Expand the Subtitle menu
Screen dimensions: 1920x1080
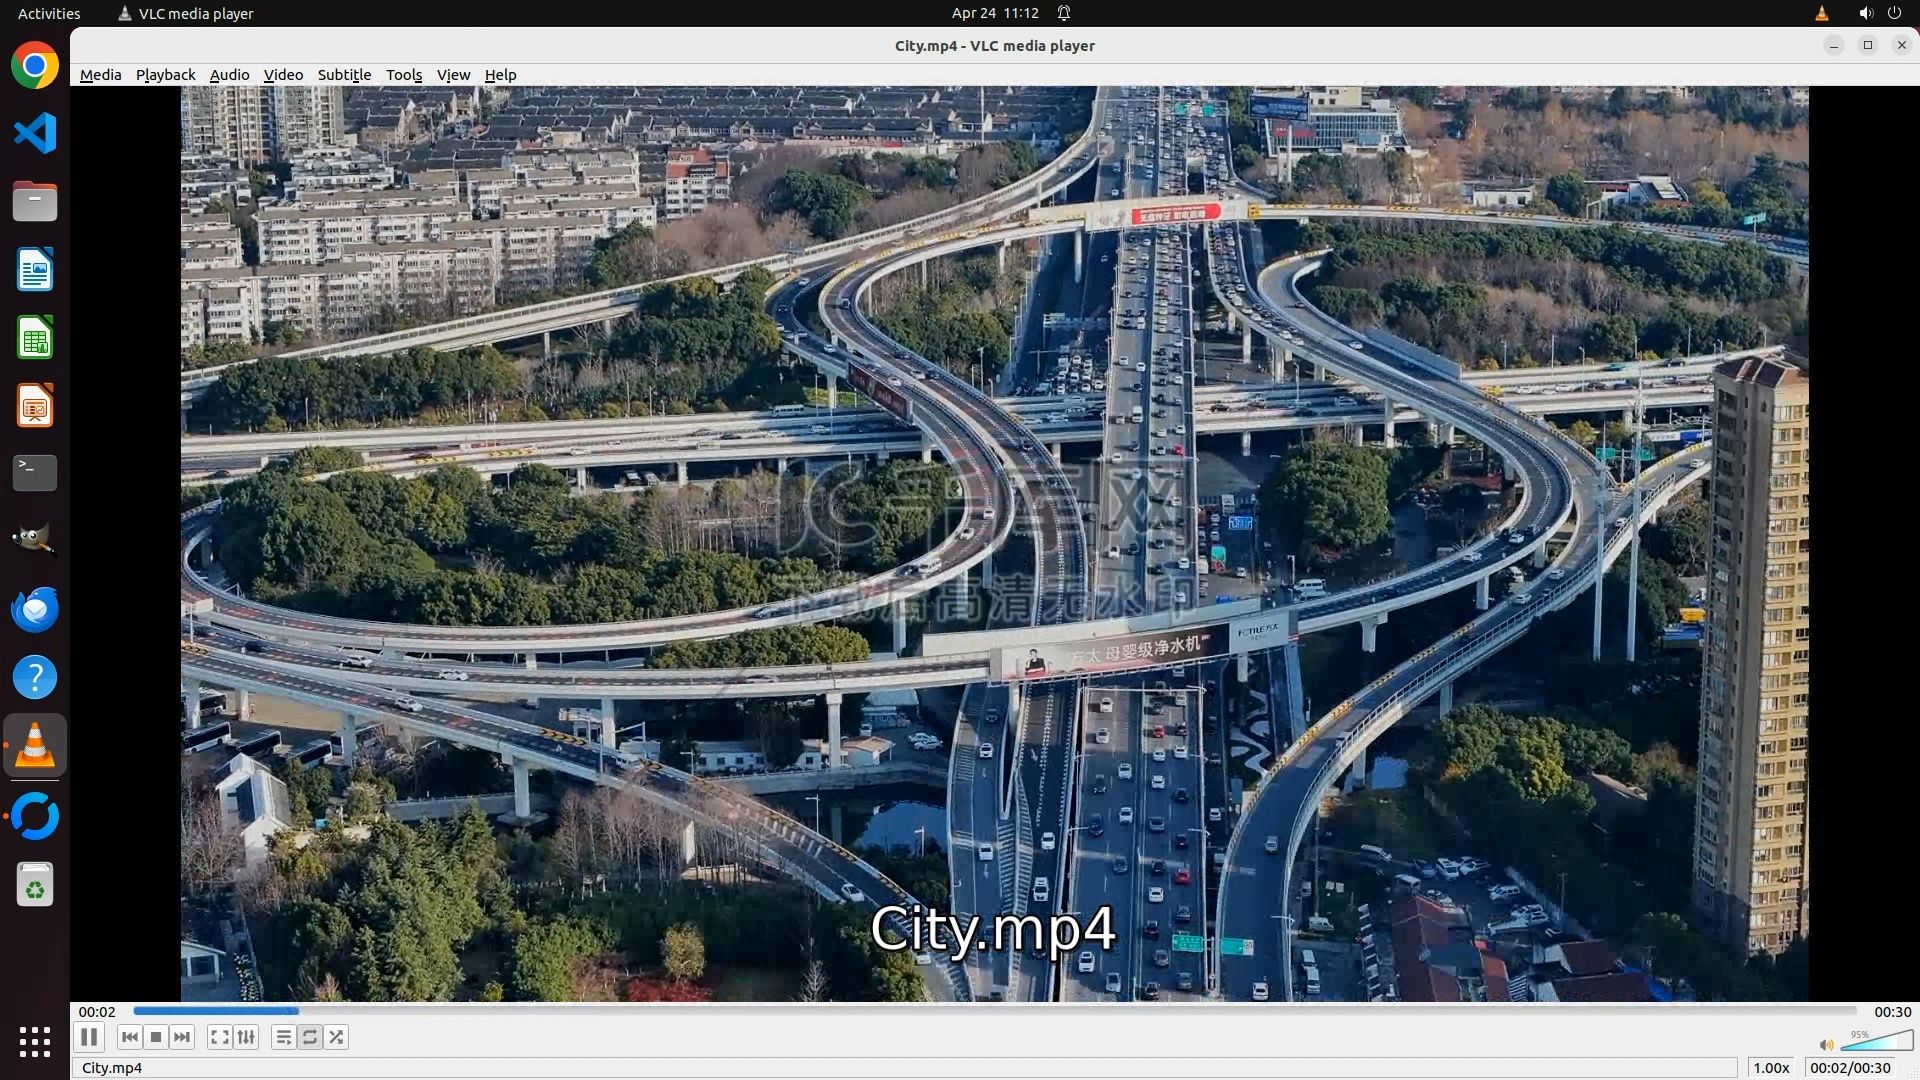(344, 75)
